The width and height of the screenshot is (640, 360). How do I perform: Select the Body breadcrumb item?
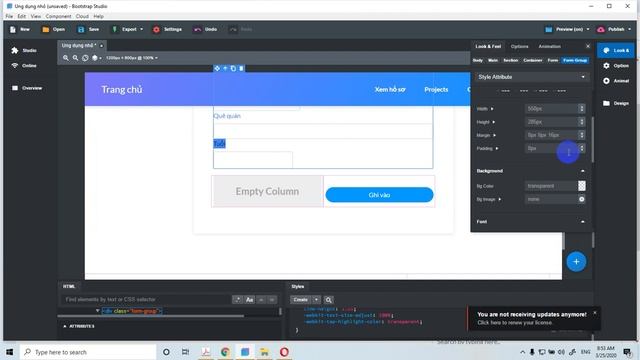point(478,60)
